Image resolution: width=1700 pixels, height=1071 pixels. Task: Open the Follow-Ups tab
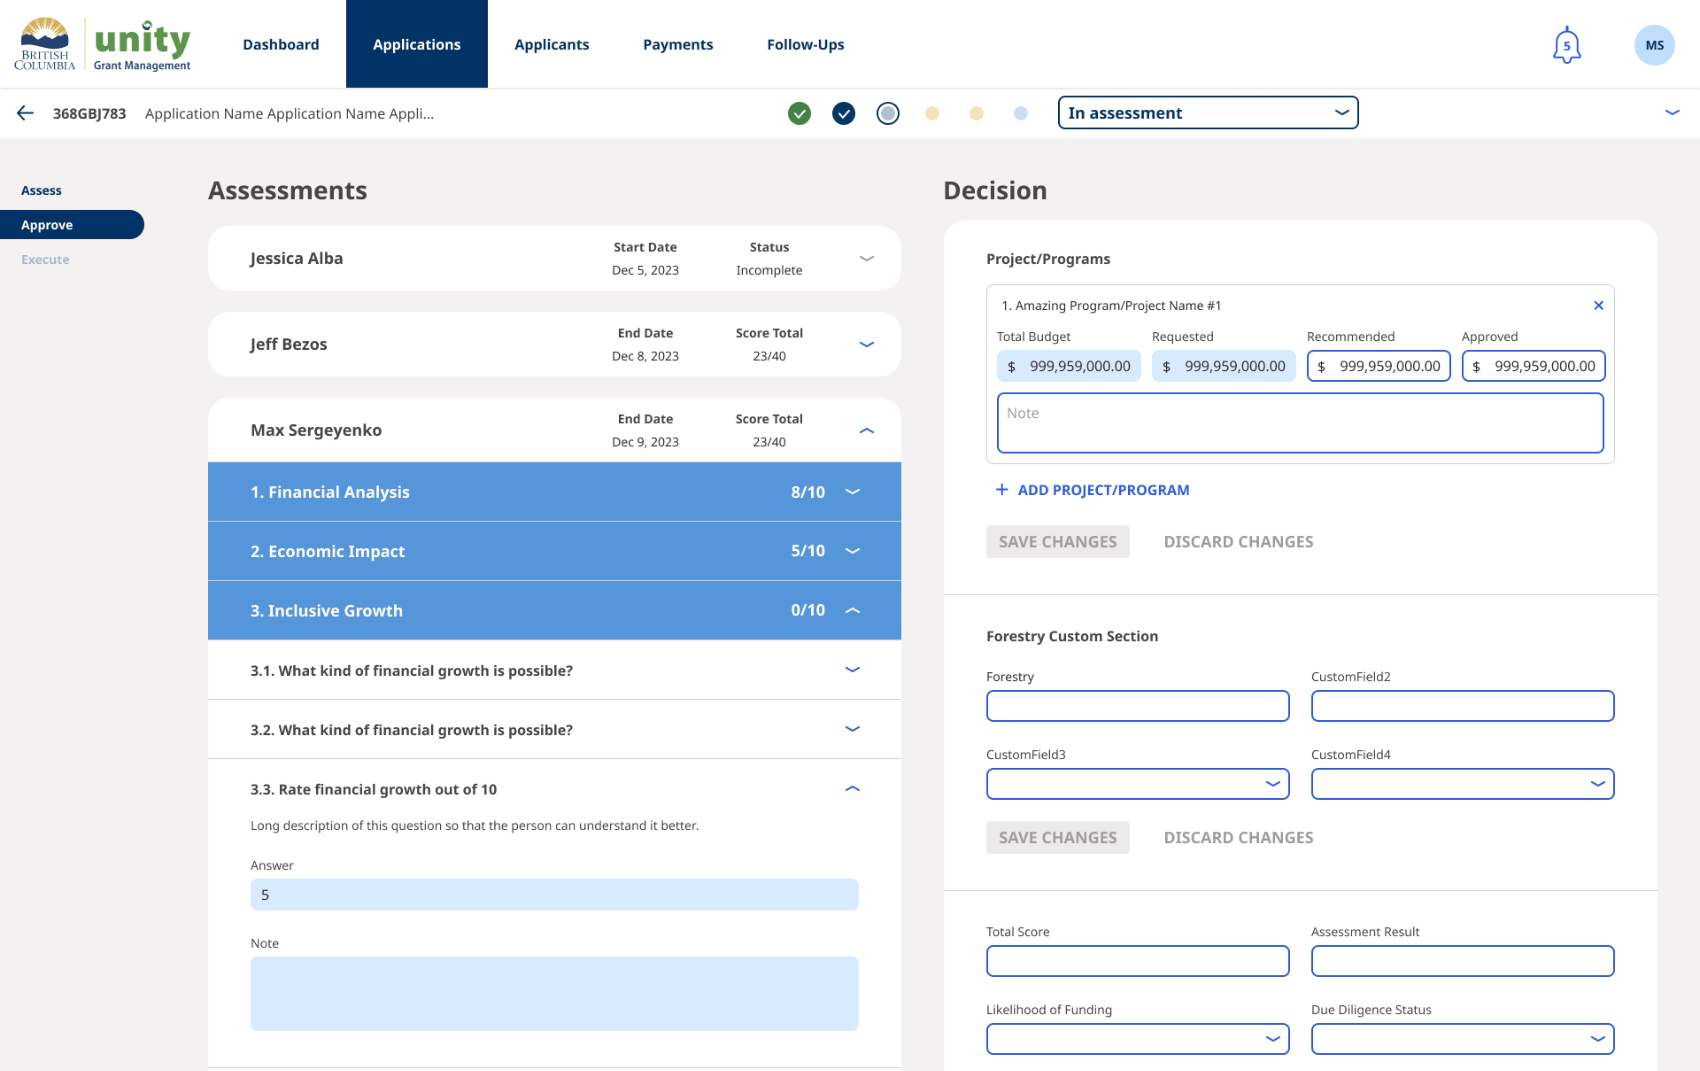pos(806,44)
